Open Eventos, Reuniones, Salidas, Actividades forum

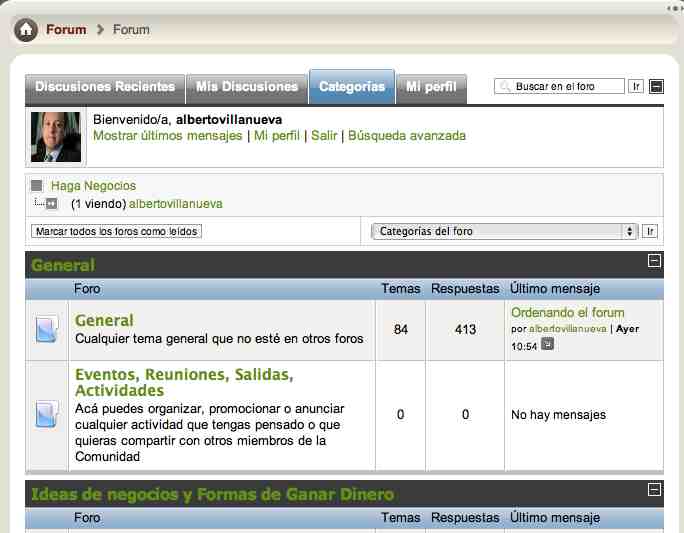184,383
